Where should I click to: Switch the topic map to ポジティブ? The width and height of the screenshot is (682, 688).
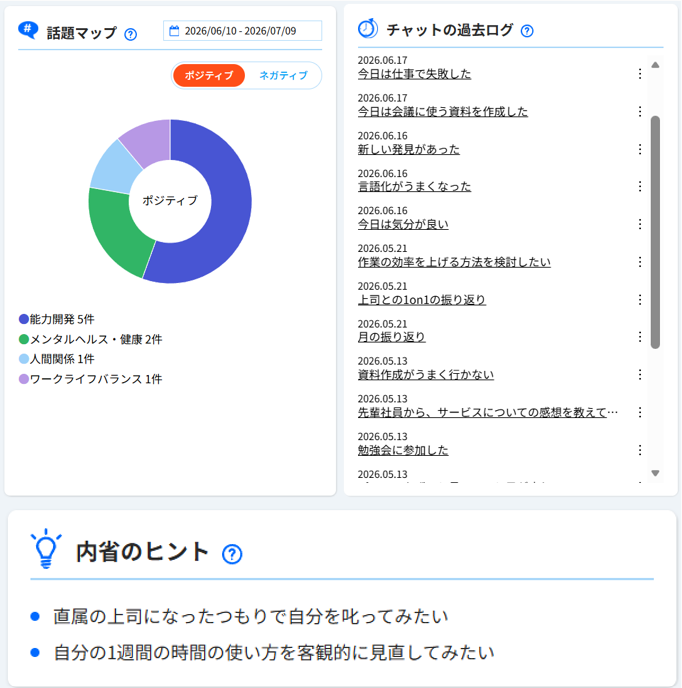click(209, 75)
